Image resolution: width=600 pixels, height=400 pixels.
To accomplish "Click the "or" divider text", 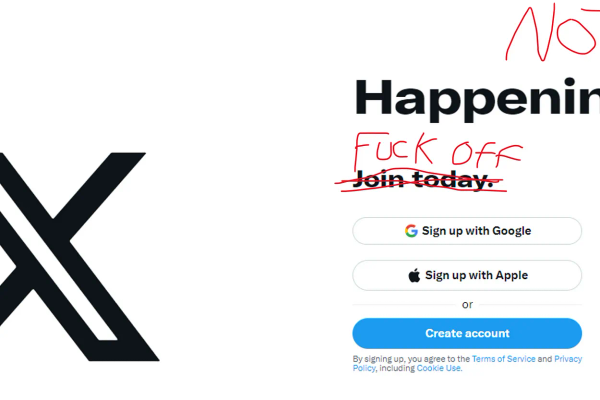I will tap(467, 305).
